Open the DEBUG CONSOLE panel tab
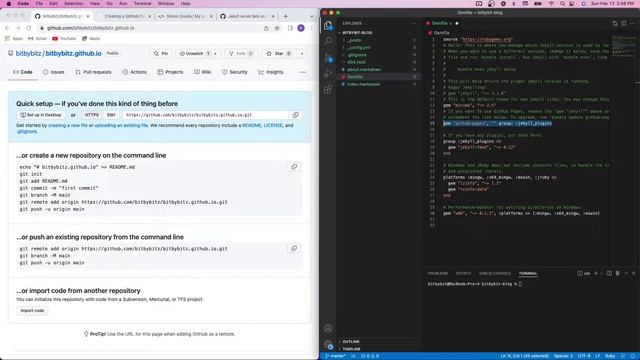The height and width of the screenshot is (360, 640). (x=495, y=273)
